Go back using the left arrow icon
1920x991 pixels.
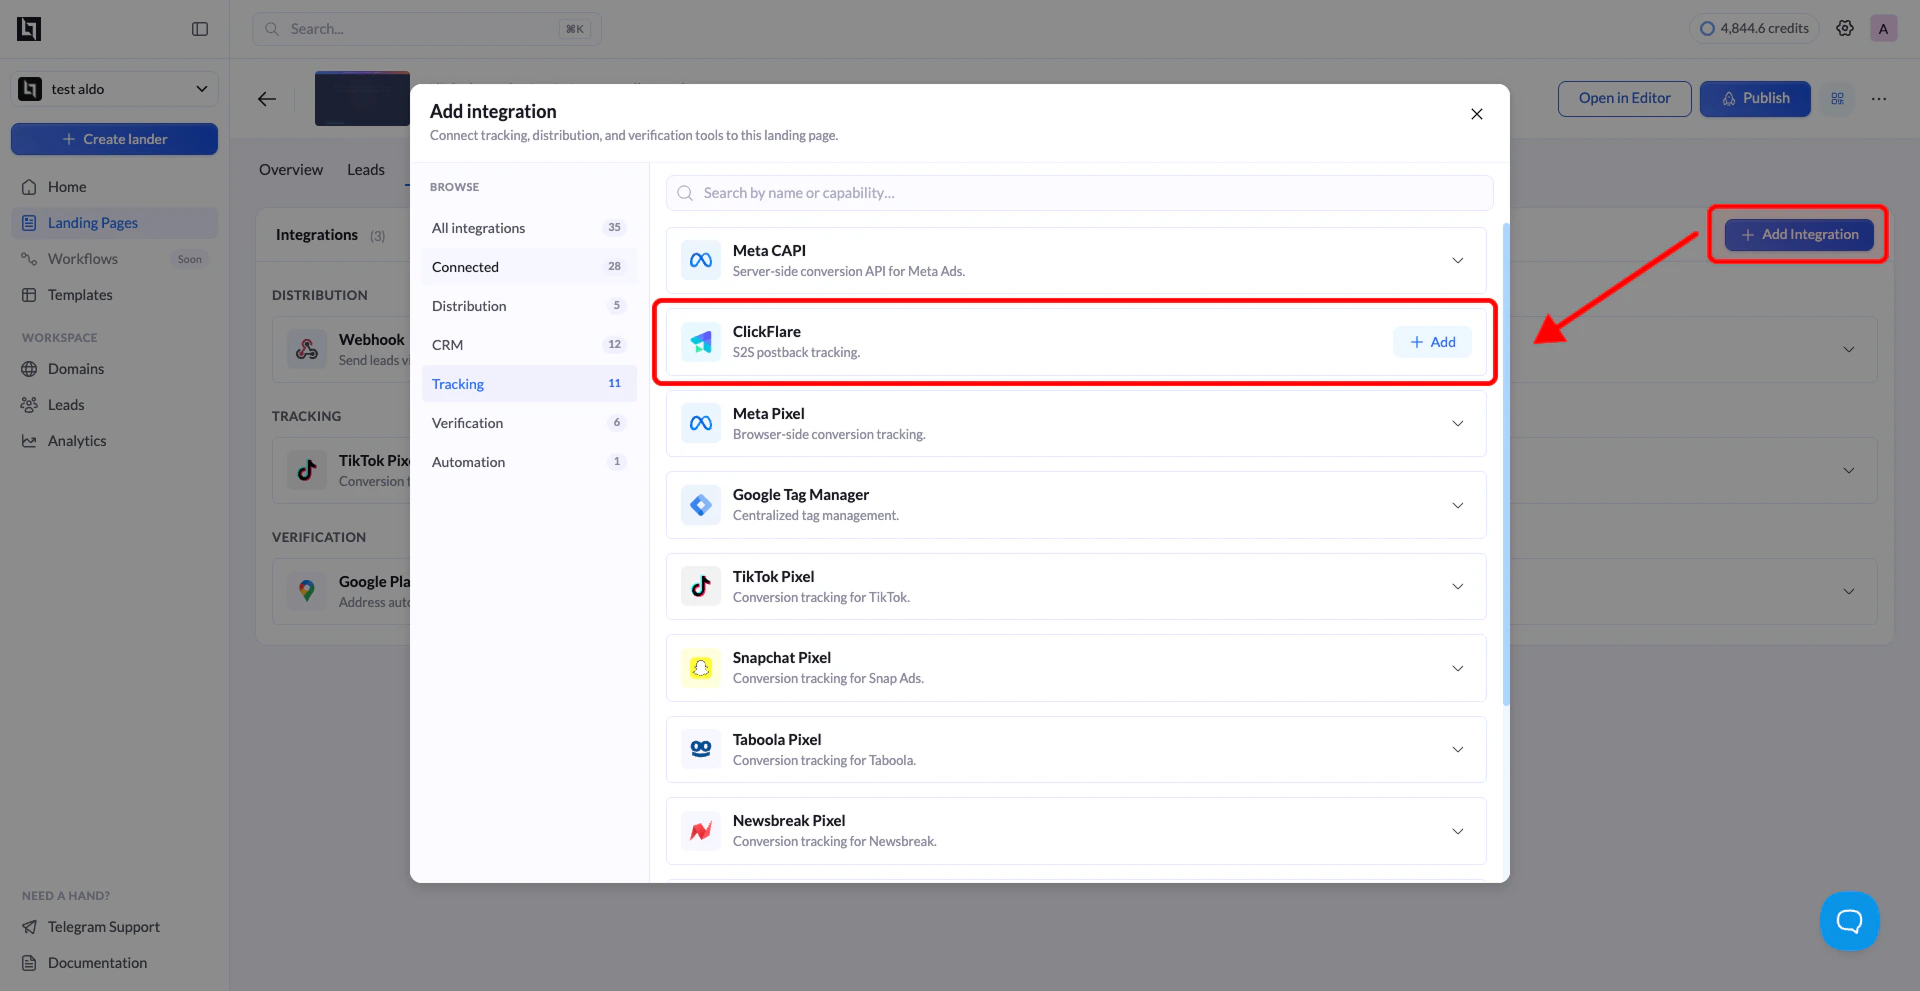[x=267, y=99]
